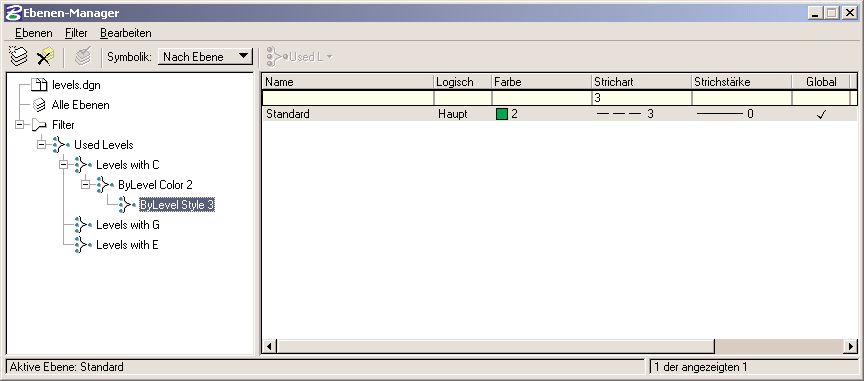This screenshot has width=864, height=381.
Task: Sort by the Farbe column header
Action: pyautogui.click(x=542, y=82)
